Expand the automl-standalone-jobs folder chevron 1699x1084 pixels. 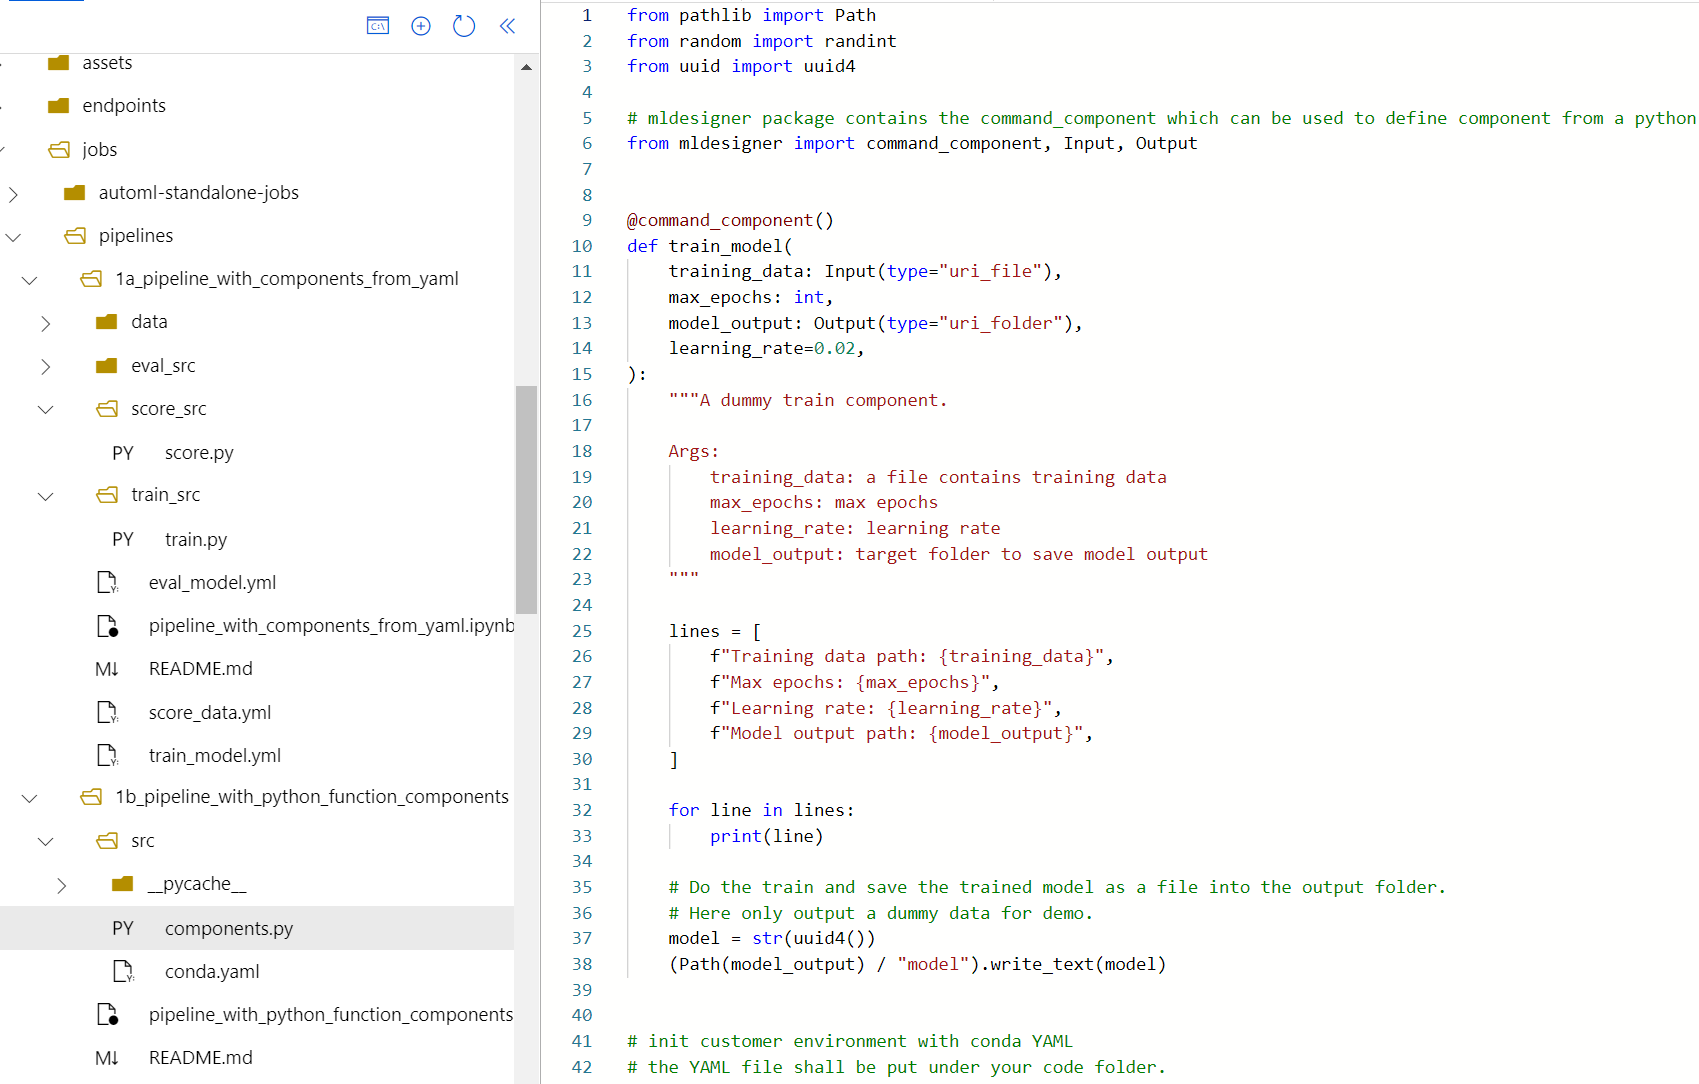[x=13, y=194]
